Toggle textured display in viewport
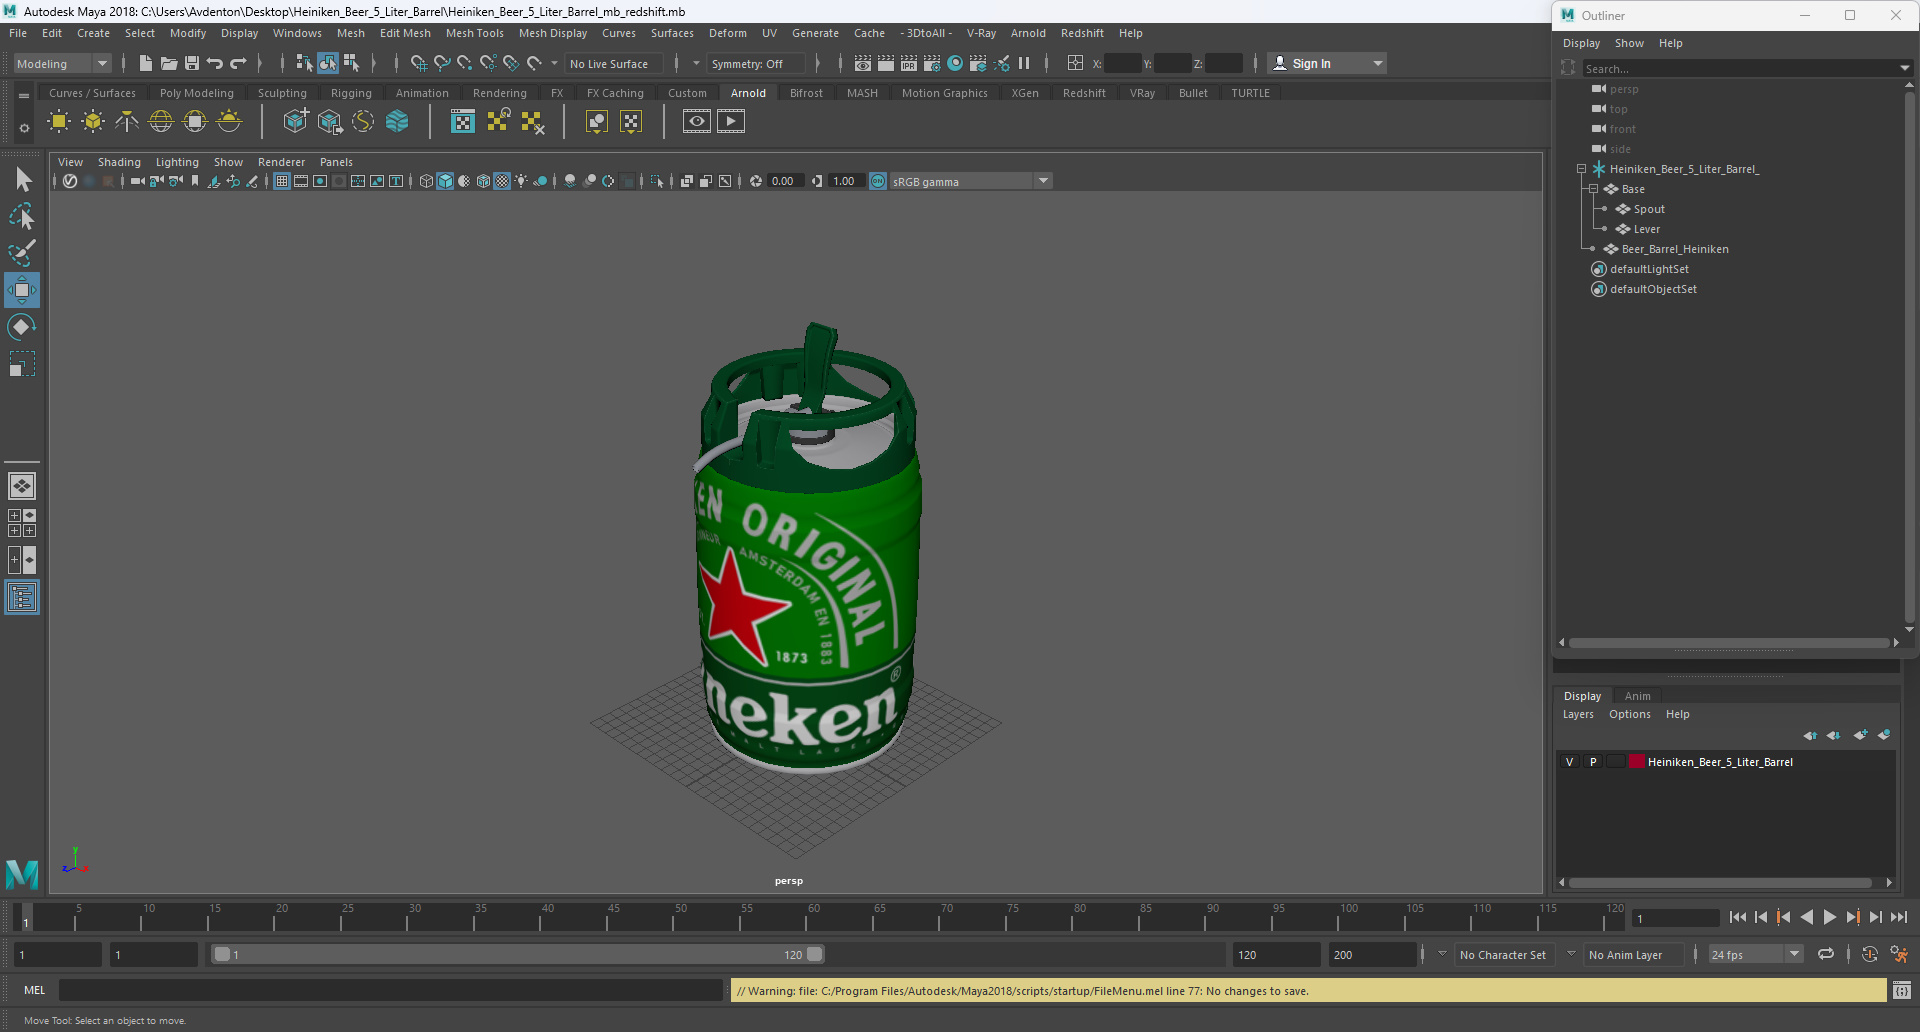1920x1032 pixels. coord(502,181)
